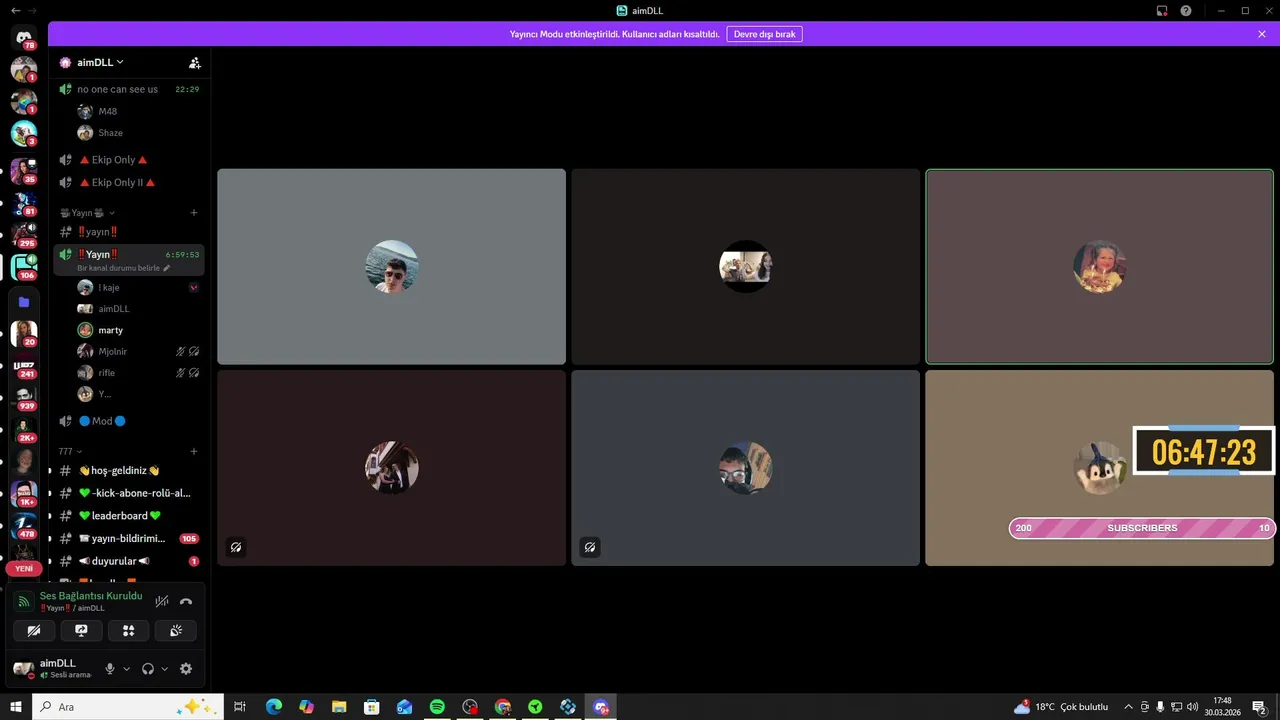The width and height of the screenshot is (1280, 720).
Task: Join the Ekip Only II voice channel
Action: click(129, 183)
